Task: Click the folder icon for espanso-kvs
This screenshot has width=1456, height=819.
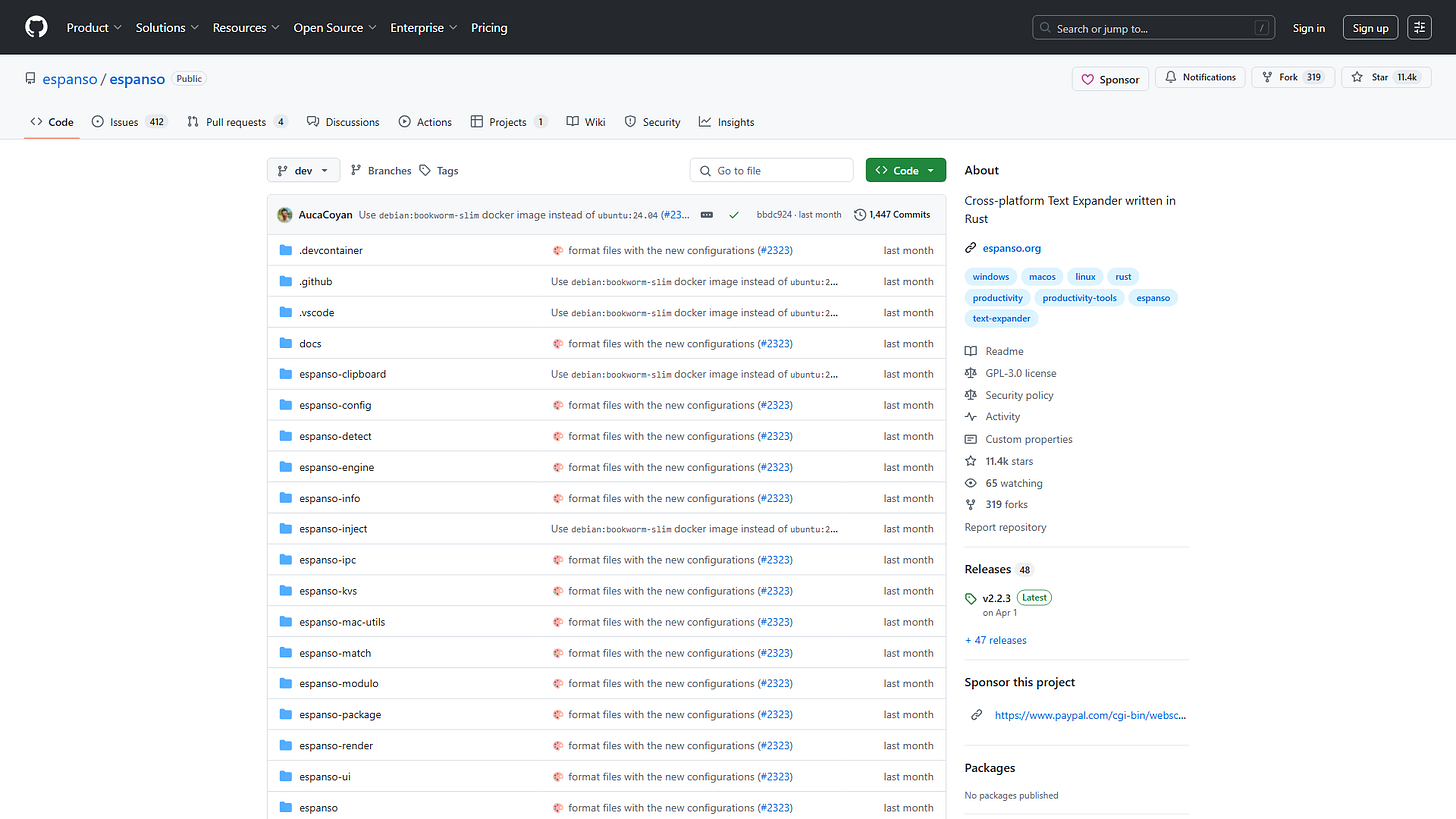Action: pyautogui.click(x=286, y=591)
